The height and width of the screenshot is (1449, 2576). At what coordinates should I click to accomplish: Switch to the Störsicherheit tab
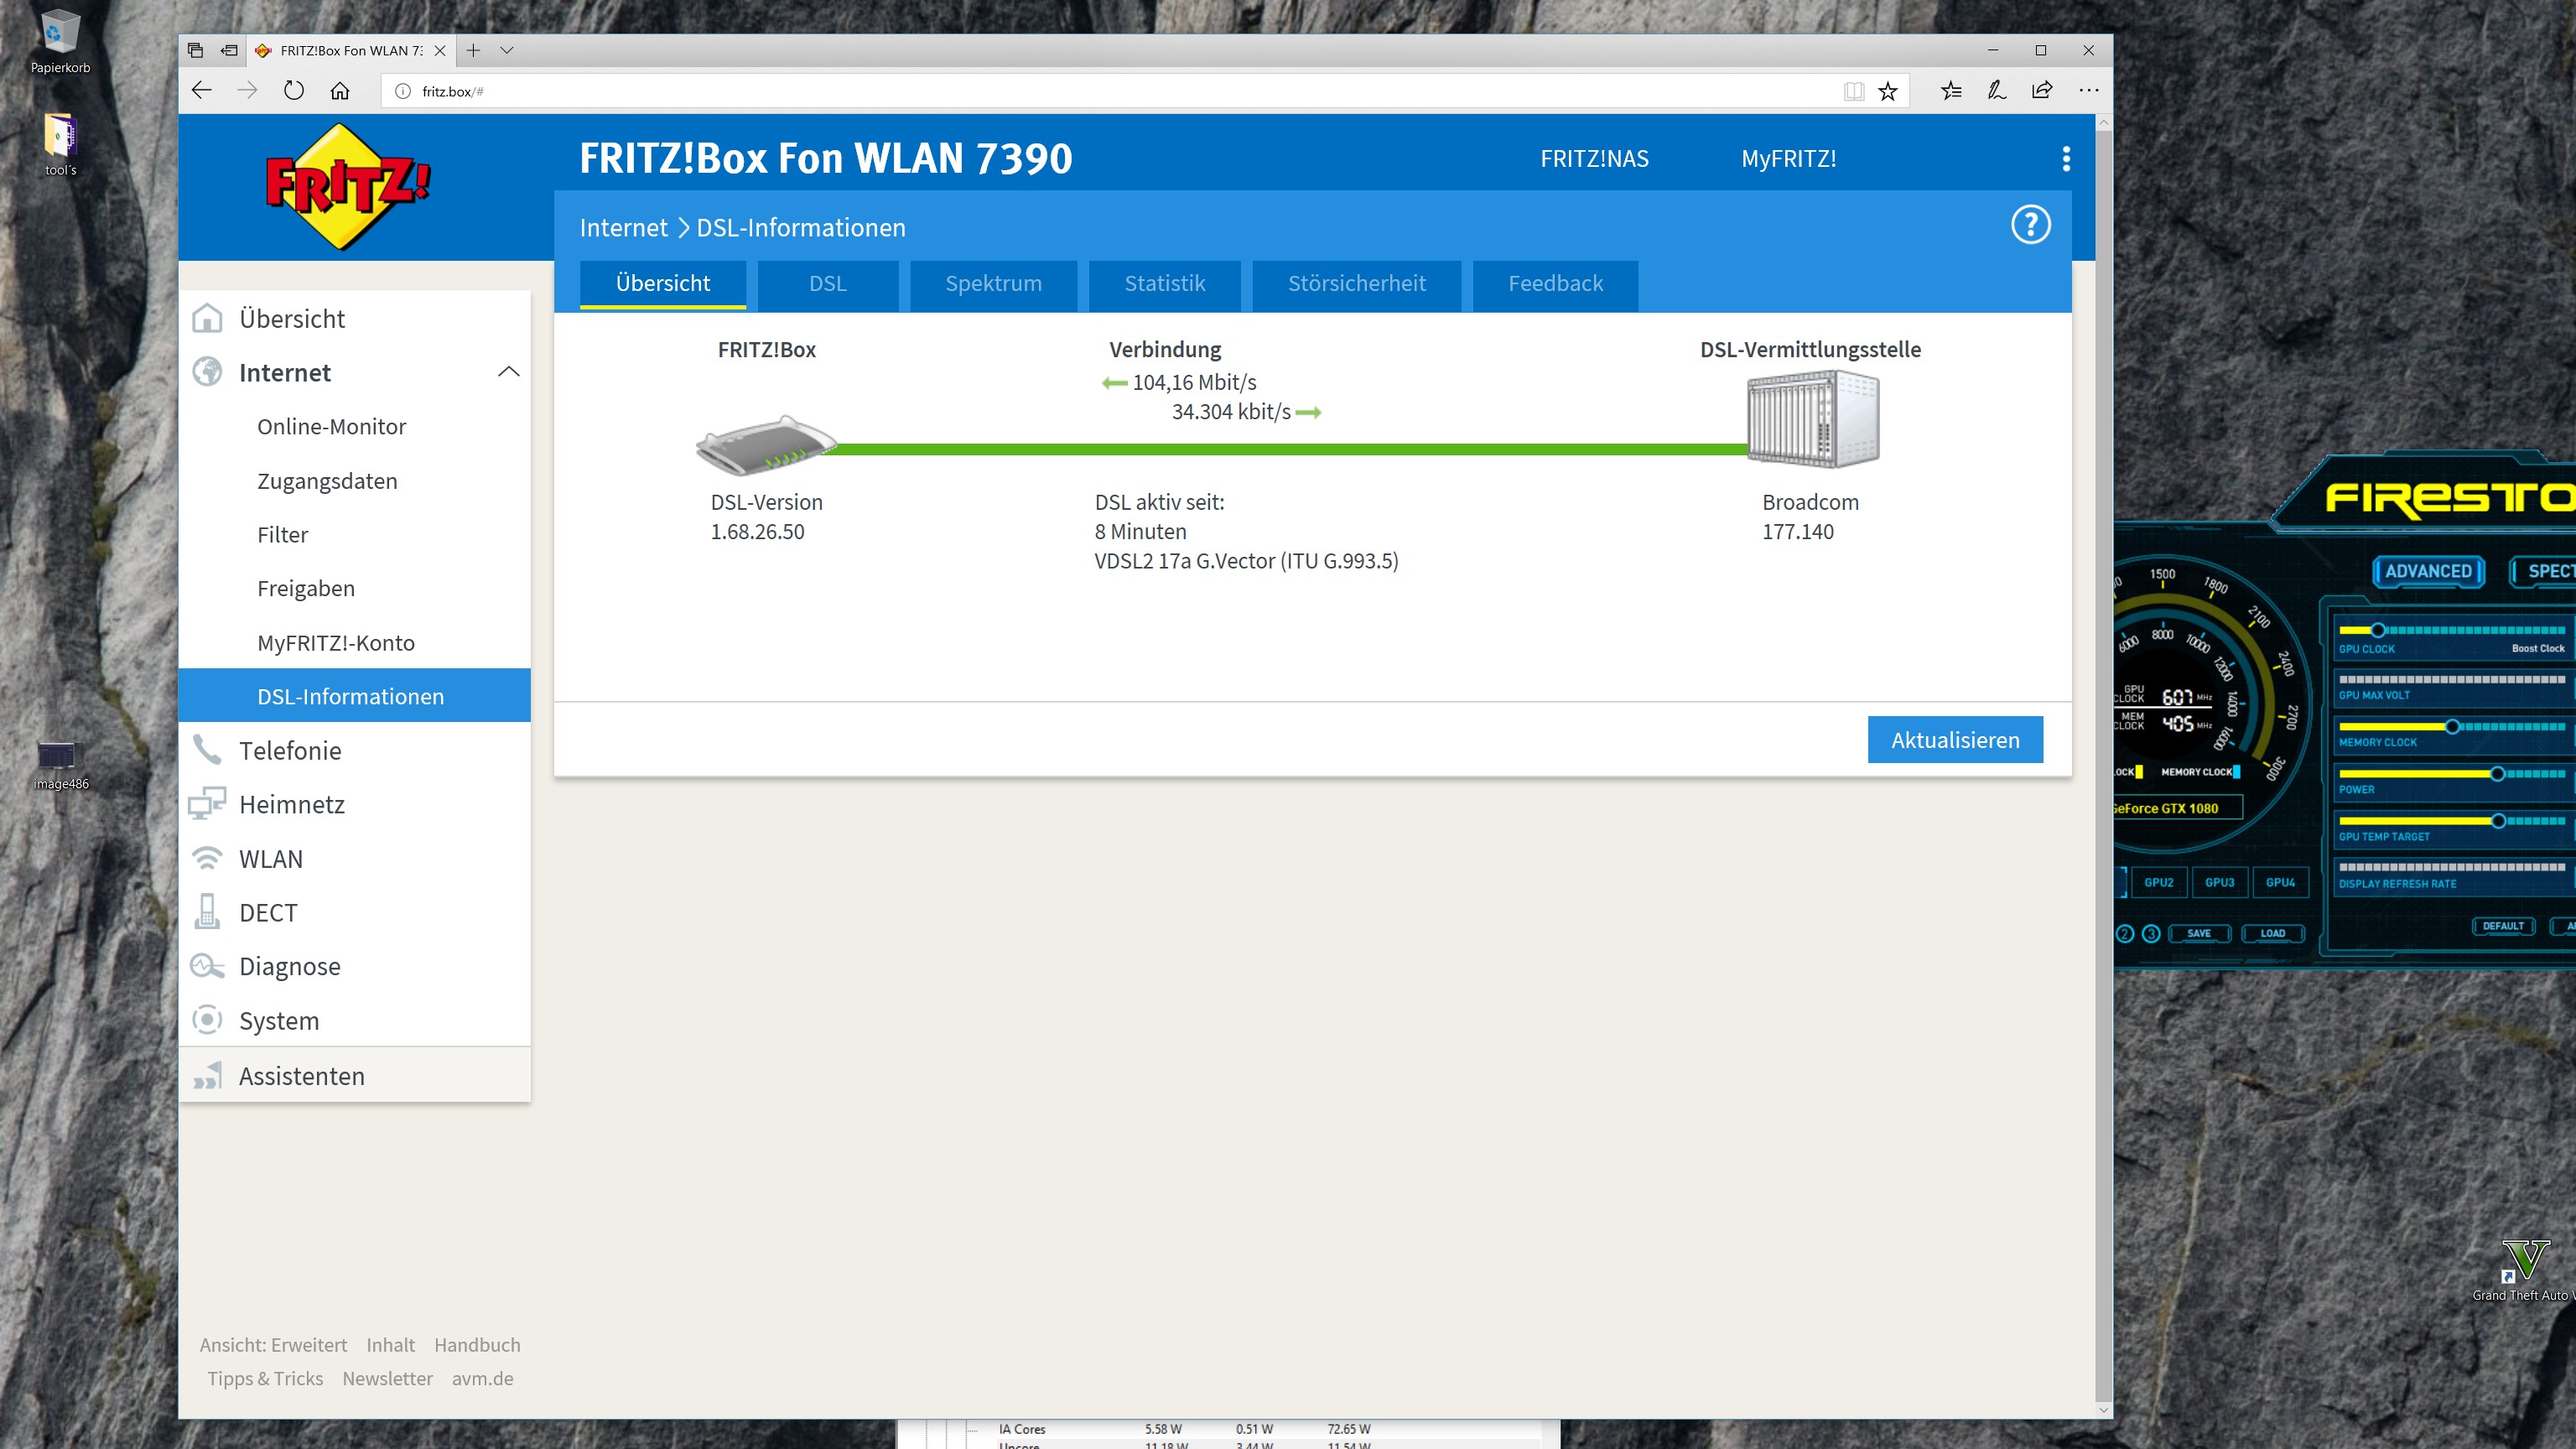pos(1356,284)
